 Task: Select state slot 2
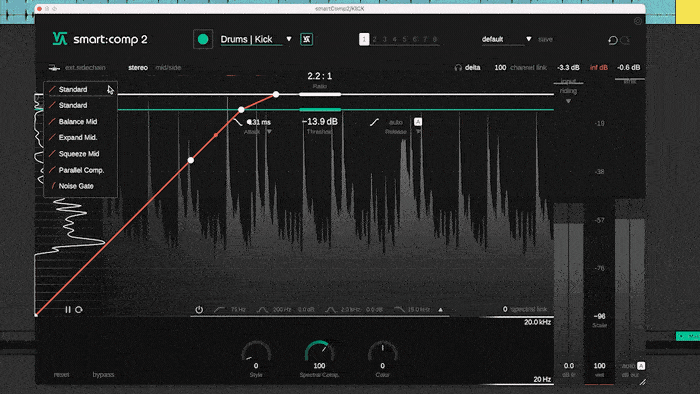(374, 39)
